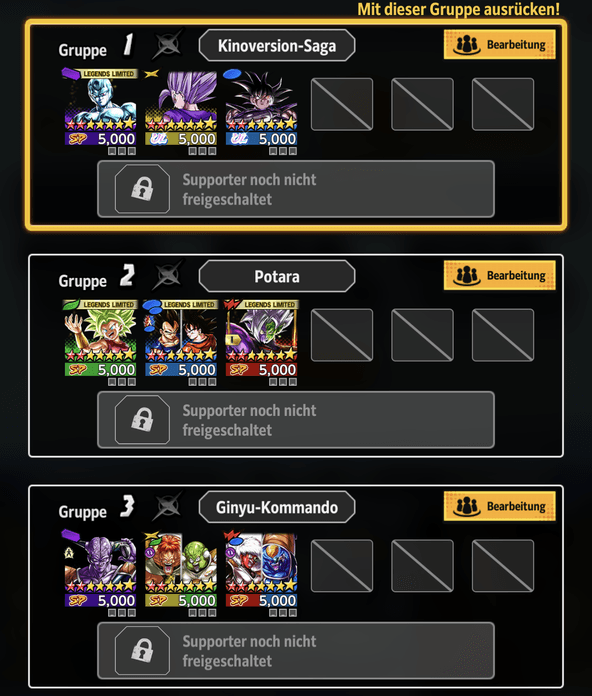Screen dimensions: 592x696
Task: Toggle the crossed-swords icon next to Gruppe 1
Action: (168, 44)
